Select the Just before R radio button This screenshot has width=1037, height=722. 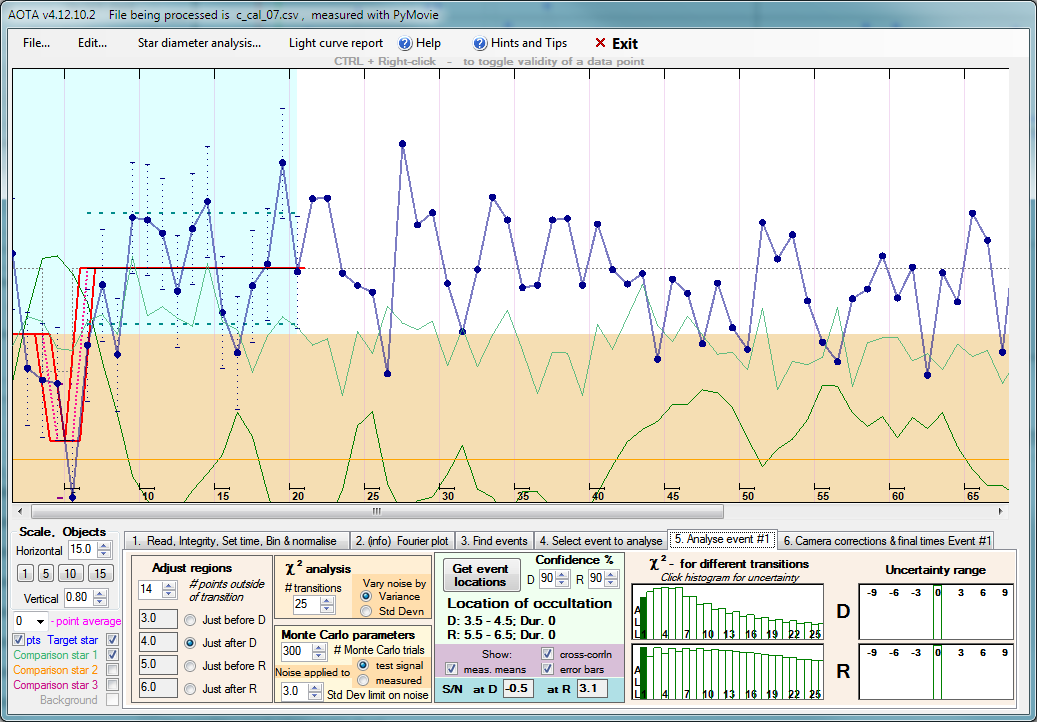click(190, 666)
